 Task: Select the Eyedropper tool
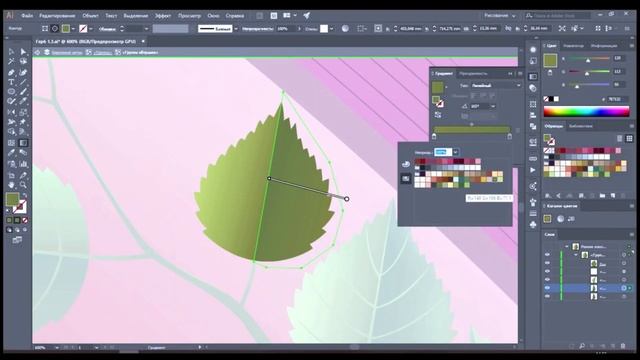(11, 153)
